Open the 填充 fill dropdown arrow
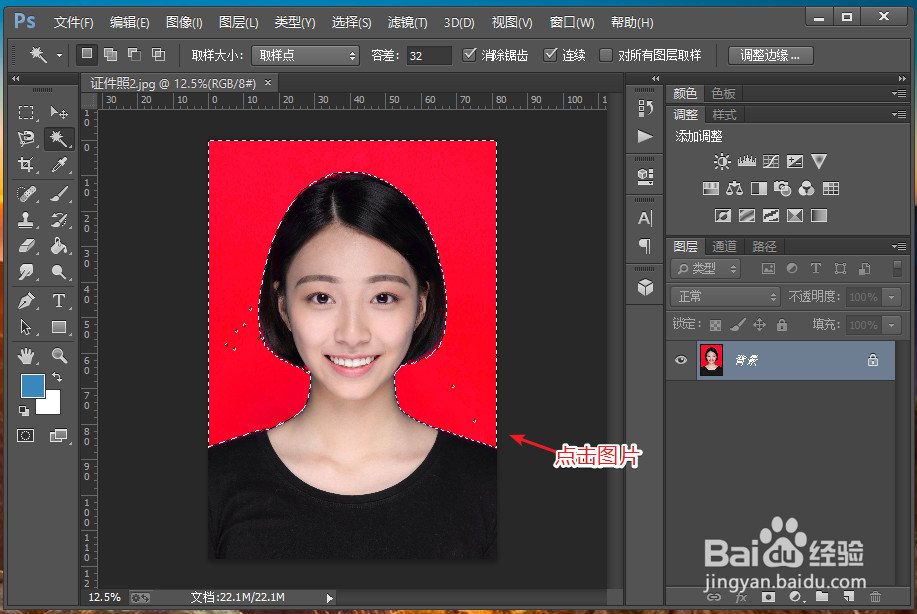Image resolution: width=917 pixels, height=614 pixels. pos(891,325)
